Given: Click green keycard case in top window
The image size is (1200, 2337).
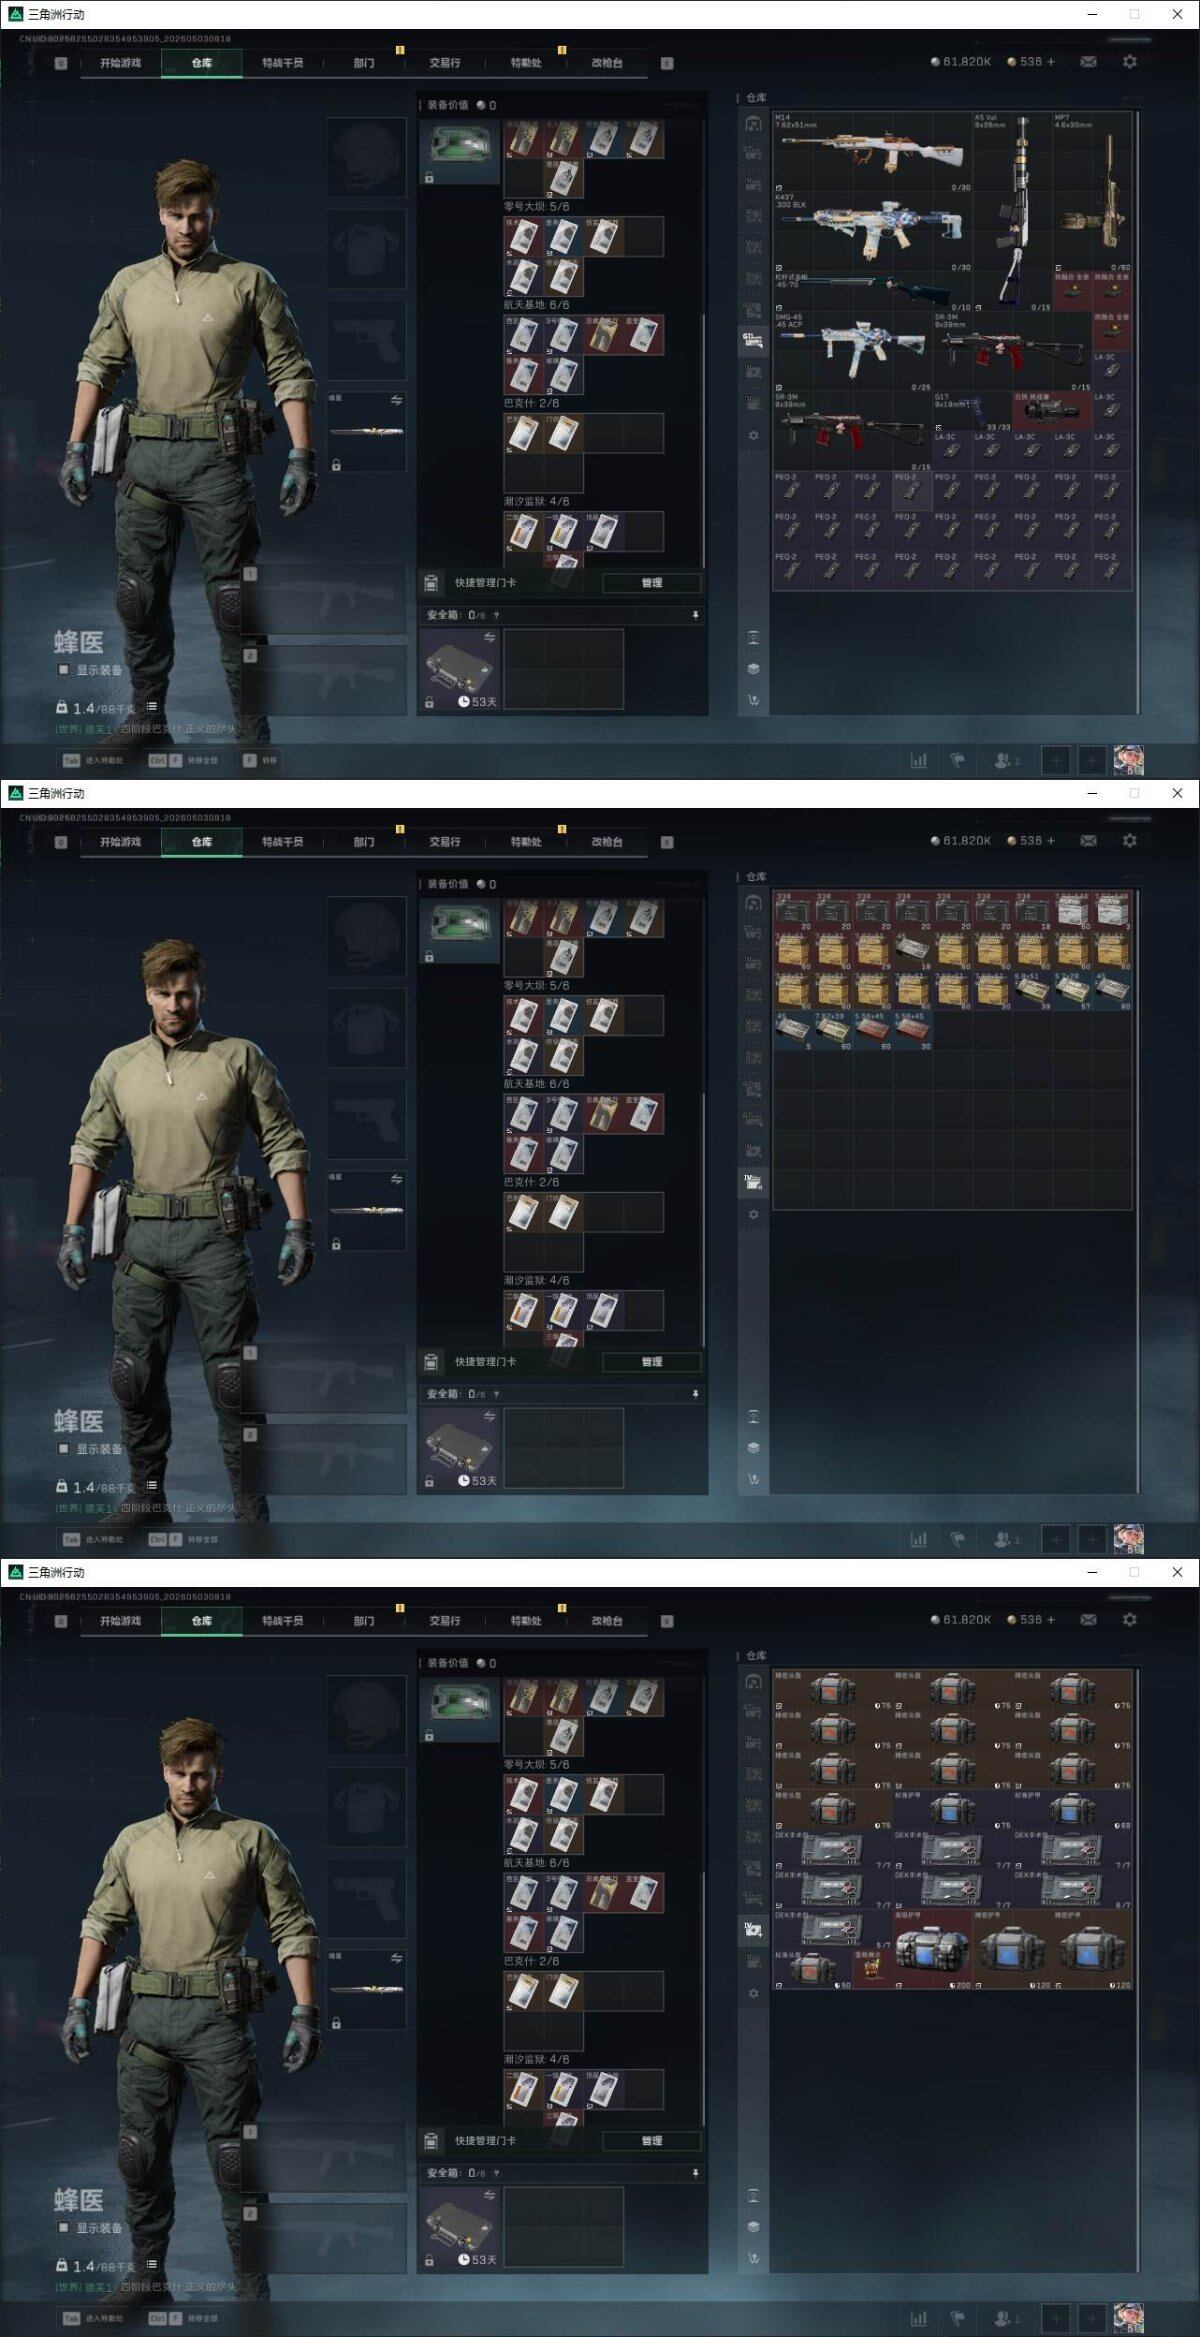Looking at the screenshot, I should click(x=459, y=152).
